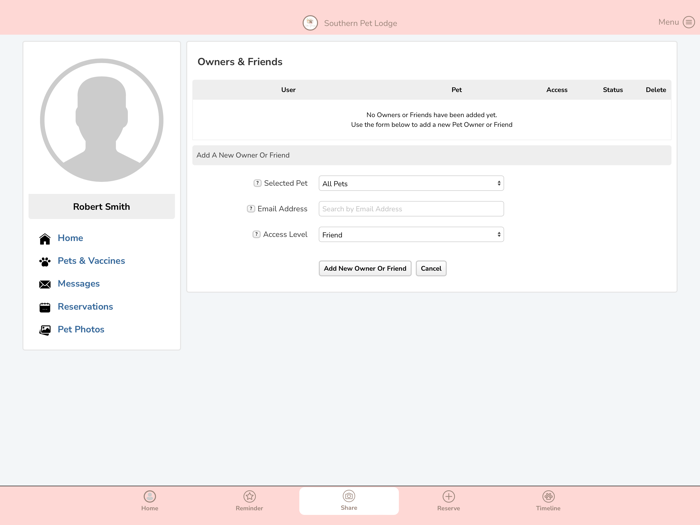Click the Southern Pet Lodge logo icon

click(x=310, y=23)
